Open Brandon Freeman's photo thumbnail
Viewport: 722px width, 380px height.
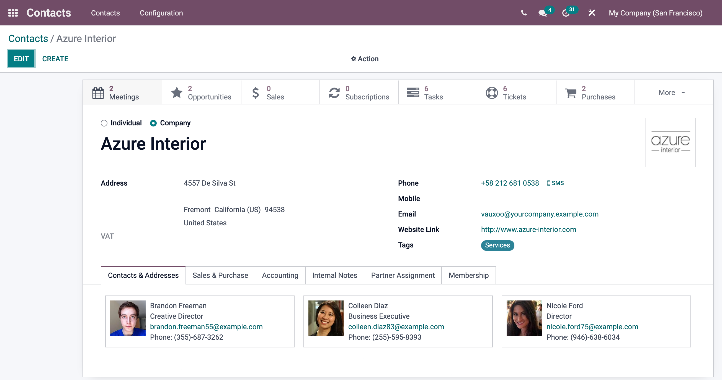pyautogui.click(x=128, y=318)
